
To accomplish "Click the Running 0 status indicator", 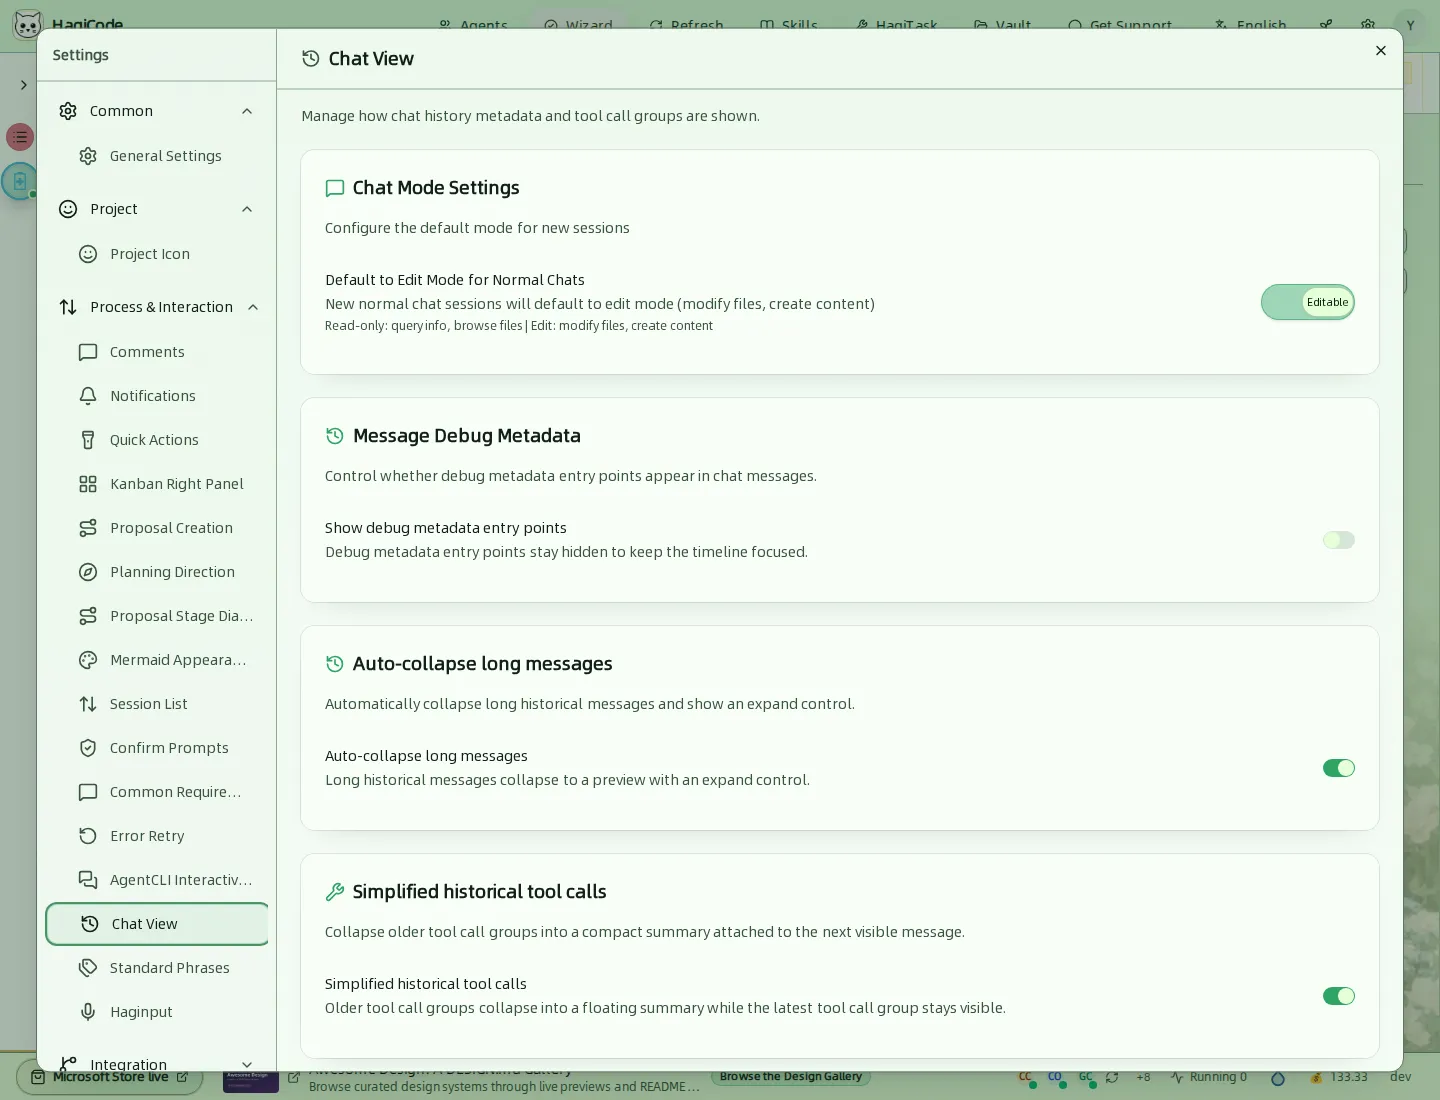I will (x=1209, y=1077).
